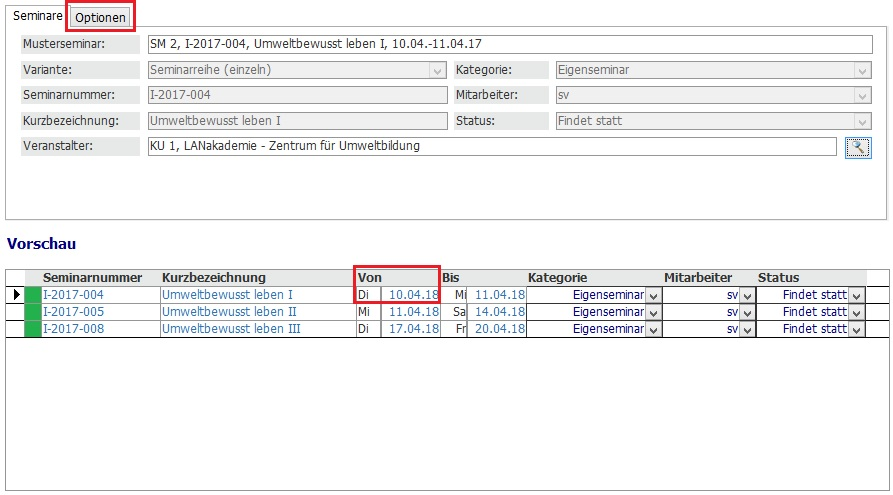Switch to the Optionen tab
The image size is (893, 495).
coord(101,18)
